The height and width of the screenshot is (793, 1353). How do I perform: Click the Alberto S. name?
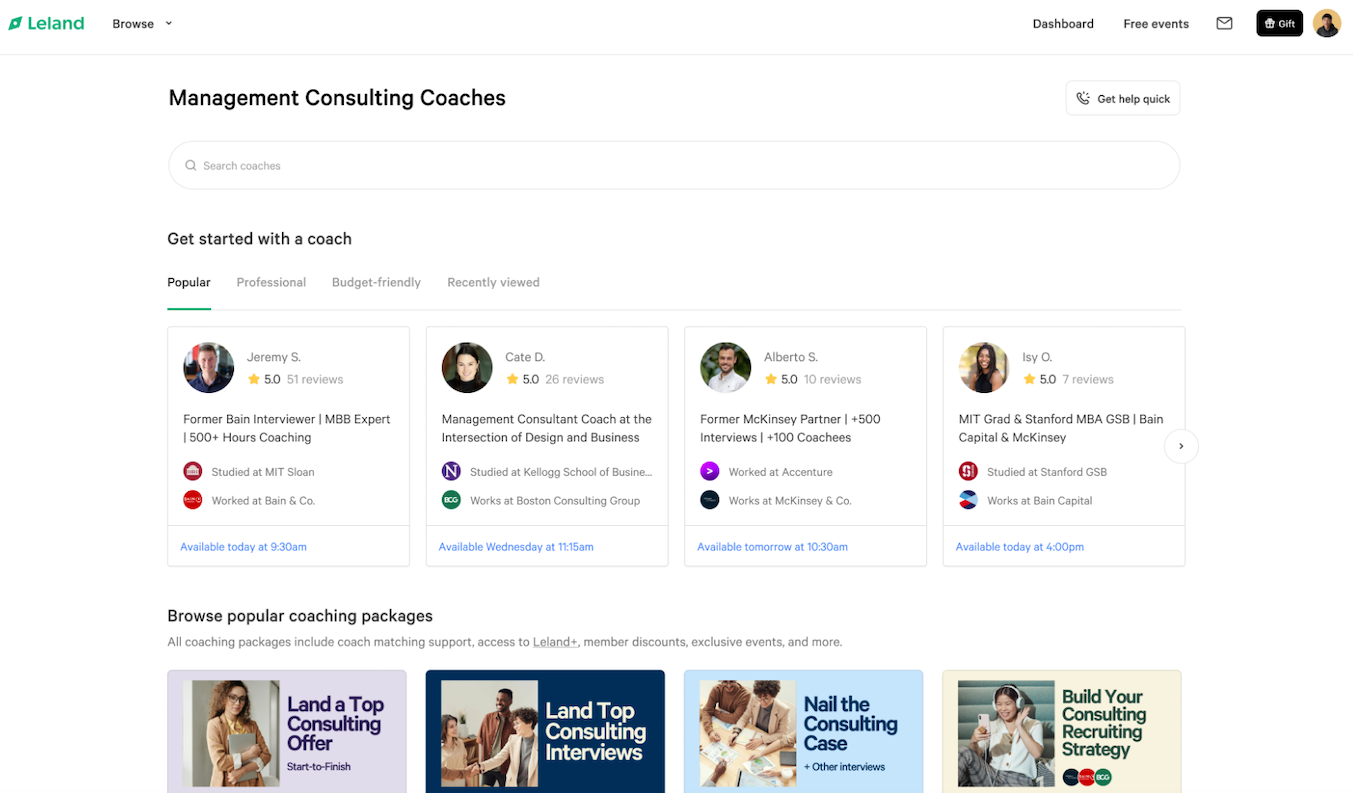[791, 357]
